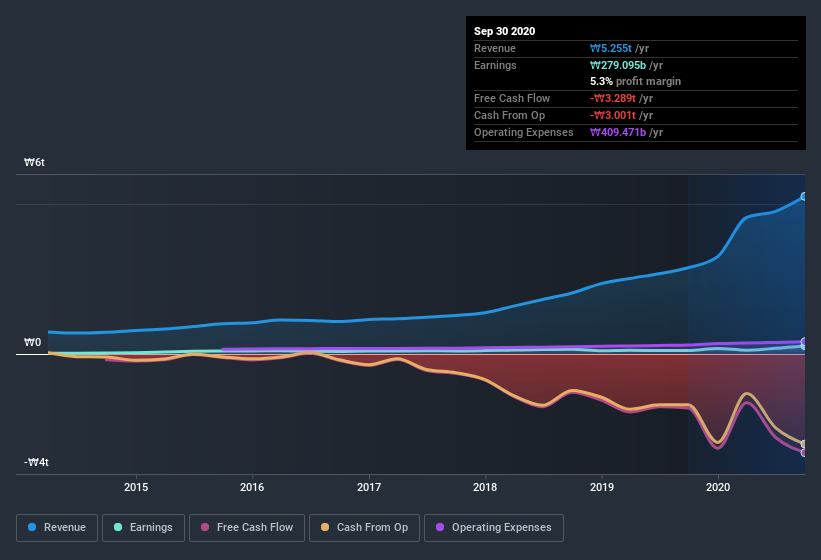Toggle the Operating Expenses legend item
This screenshot has width=821, height=560.
(493, 527)
